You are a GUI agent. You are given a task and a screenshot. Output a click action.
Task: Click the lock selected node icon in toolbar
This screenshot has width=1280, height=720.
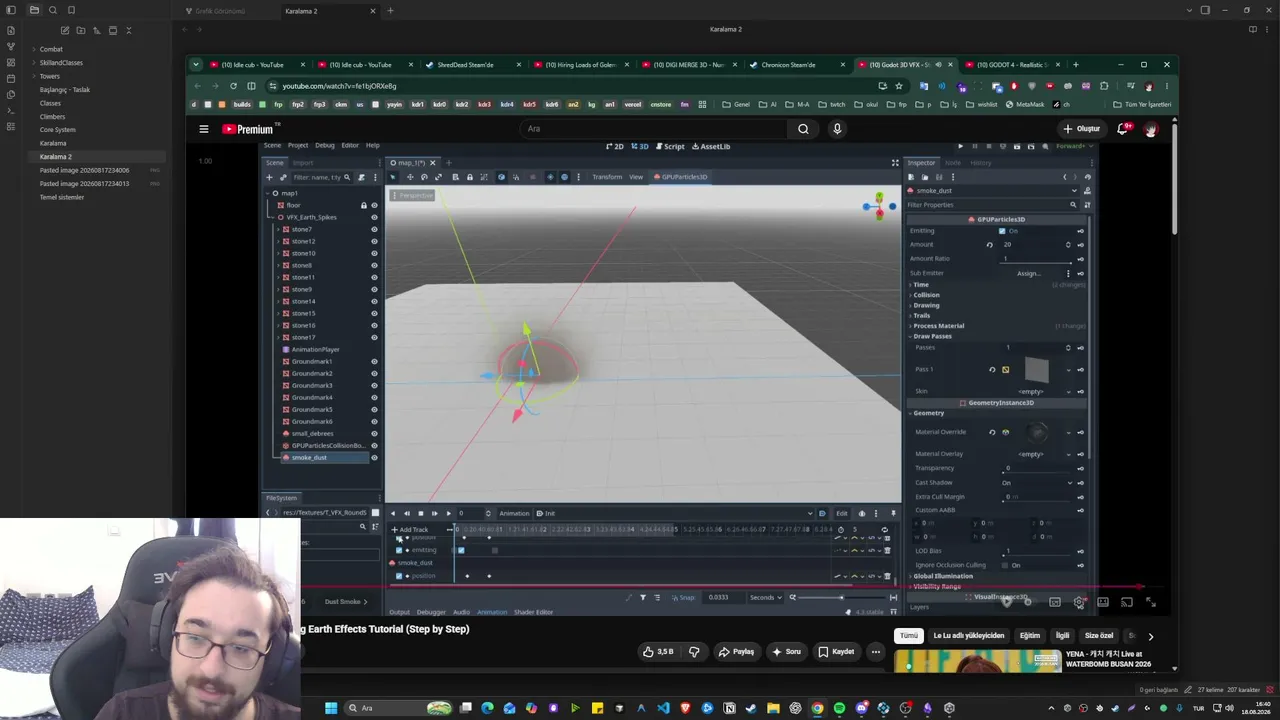pyautogui.click(x=470, y=177)
